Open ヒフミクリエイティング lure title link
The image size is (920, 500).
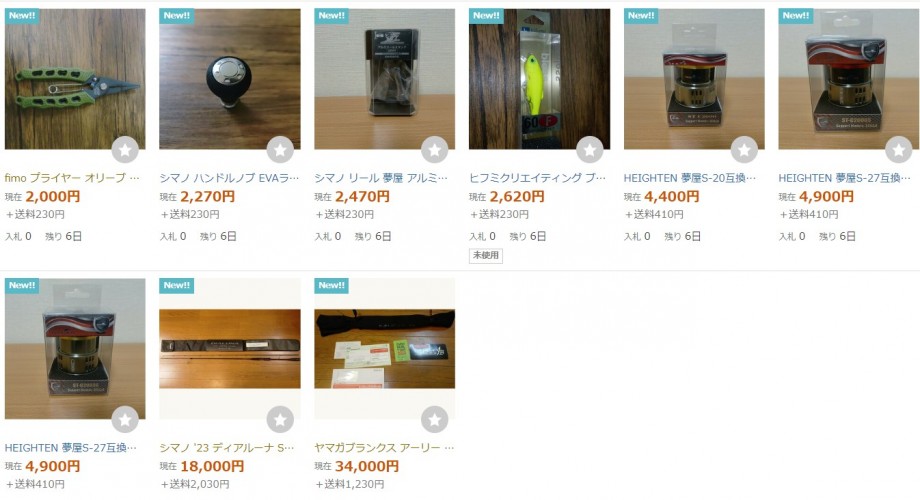pyautogui.click(x=537, y=177)
